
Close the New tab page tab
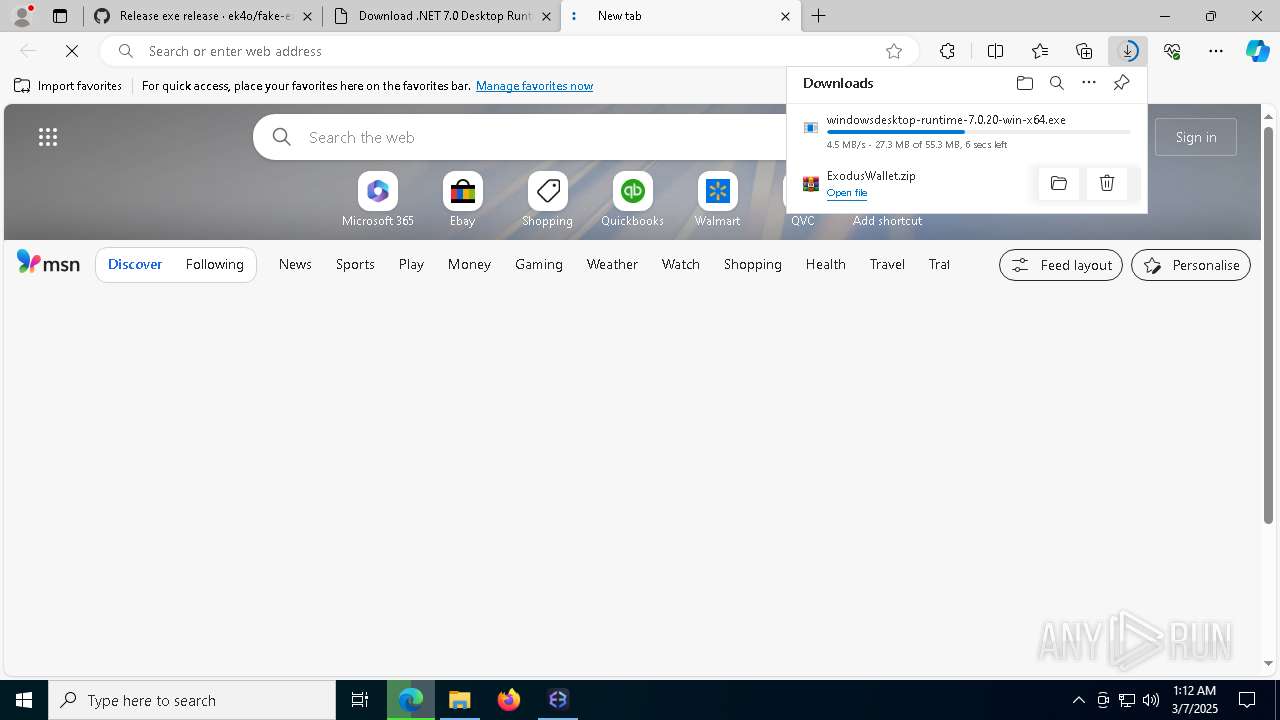point(785,16)
